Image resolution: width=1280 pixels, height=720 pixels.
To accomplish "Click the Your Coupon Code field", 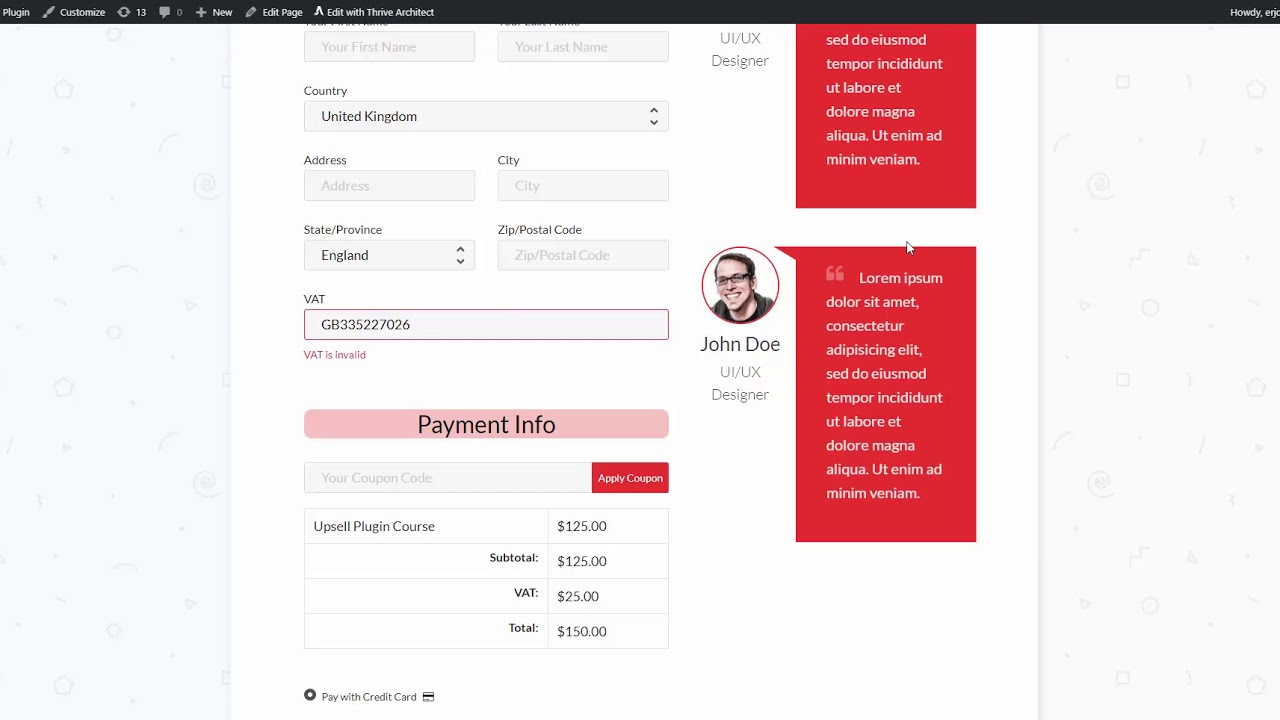I will [448, 477].
